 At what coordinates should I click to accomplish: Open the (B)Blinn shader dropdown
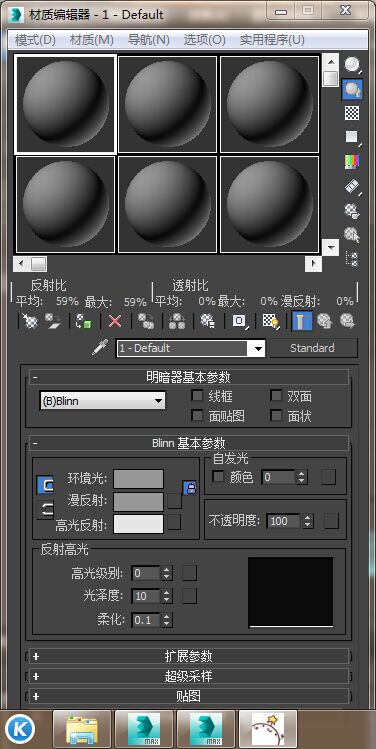click(103, 401)
